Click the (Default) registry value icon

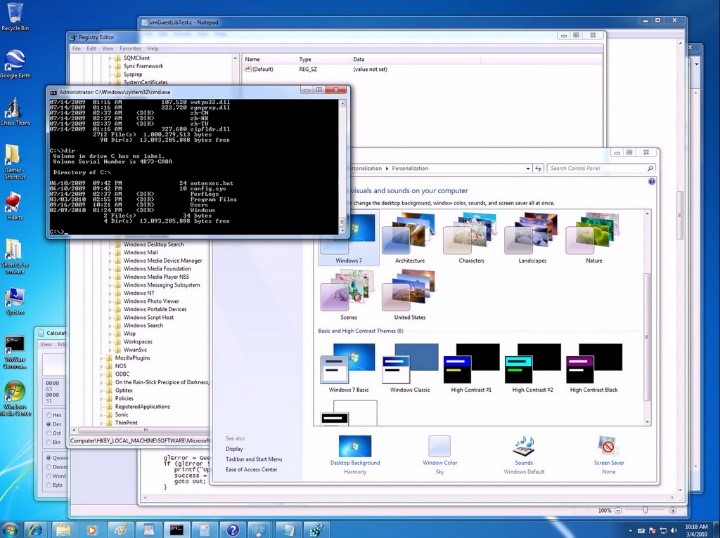click(x=248, y=69)
